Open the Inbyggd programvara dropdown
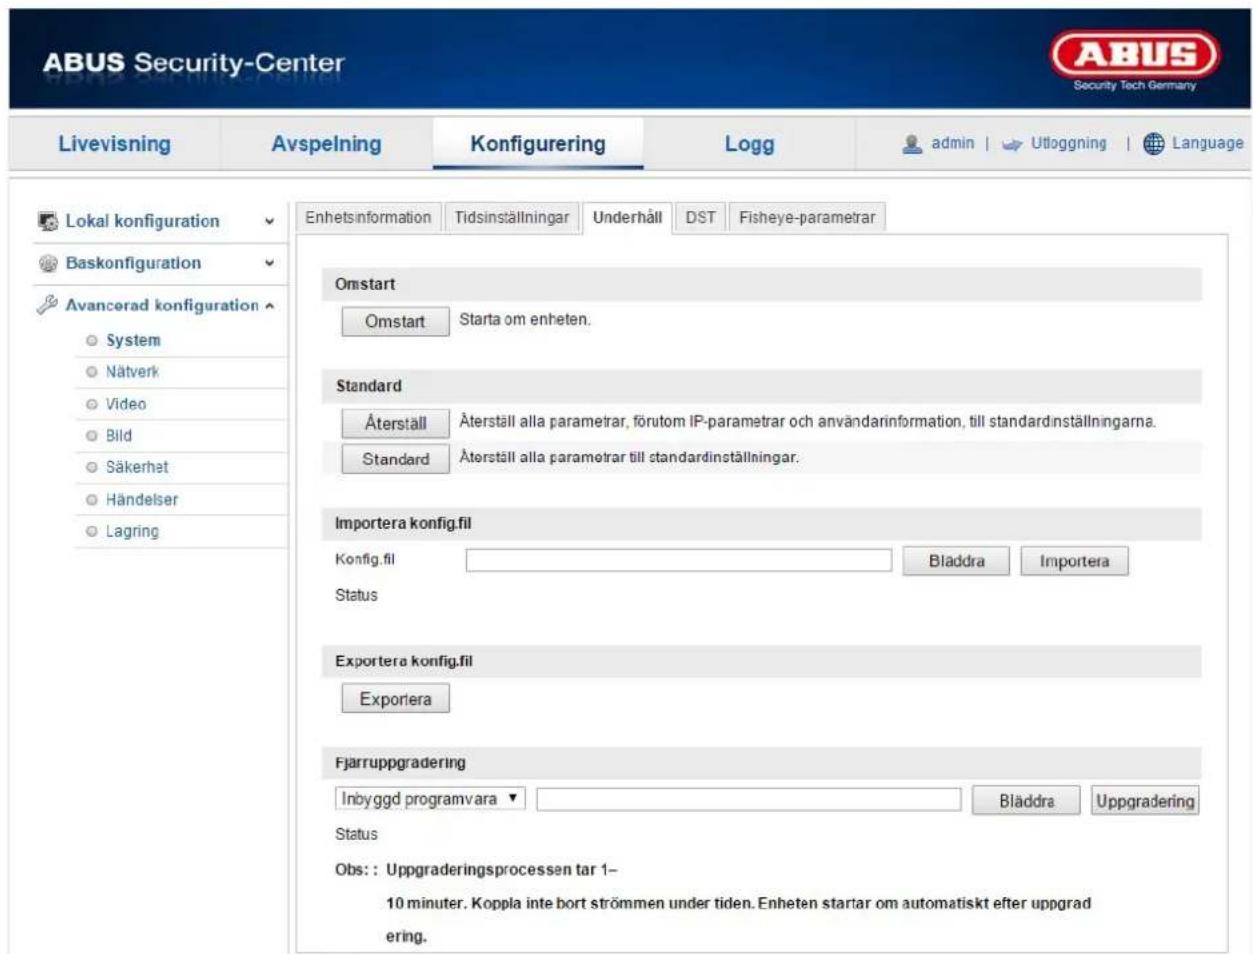 [430, 799]
